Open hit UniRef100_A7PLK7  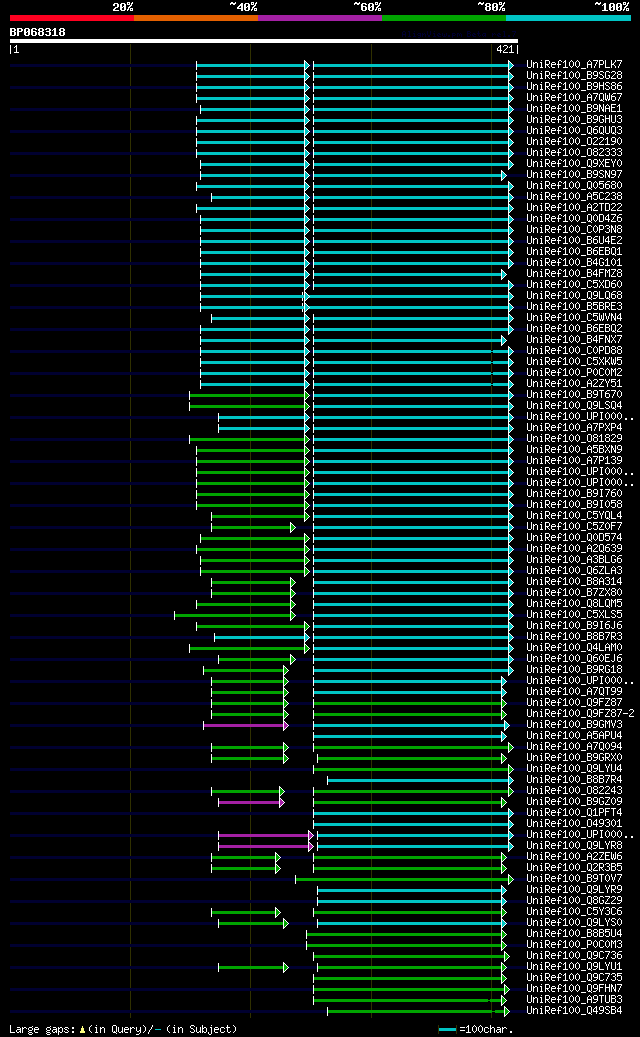point(574,65)
